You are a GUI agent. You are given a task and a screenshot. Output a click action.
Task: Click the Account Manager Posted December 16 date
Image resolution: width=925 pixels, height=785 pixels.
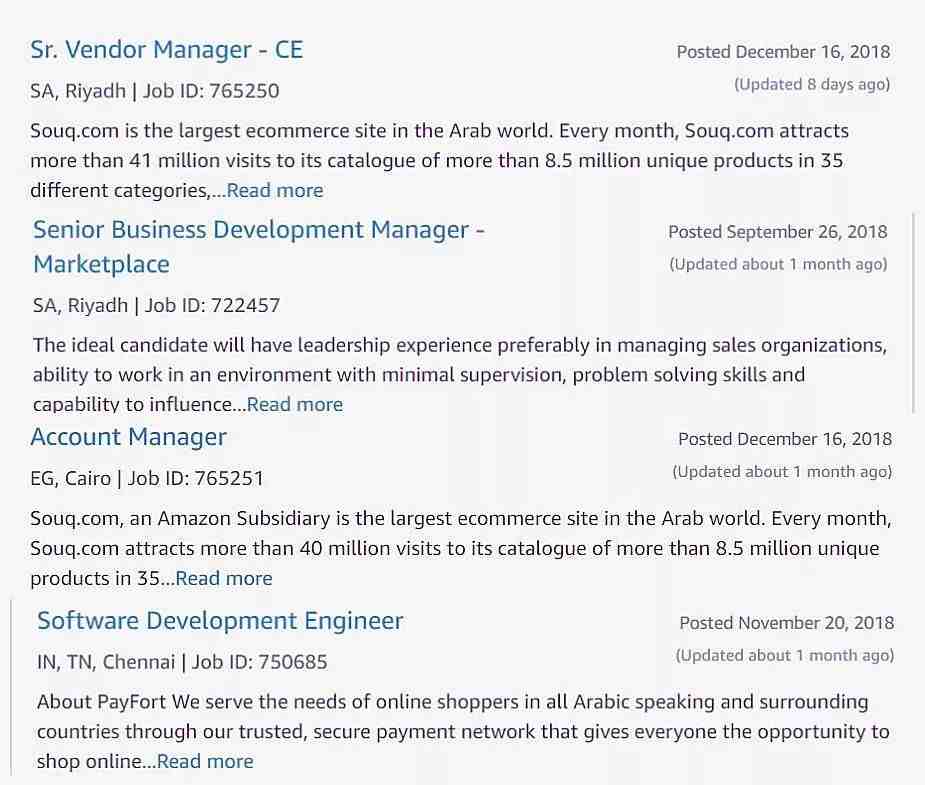point(785,439)
